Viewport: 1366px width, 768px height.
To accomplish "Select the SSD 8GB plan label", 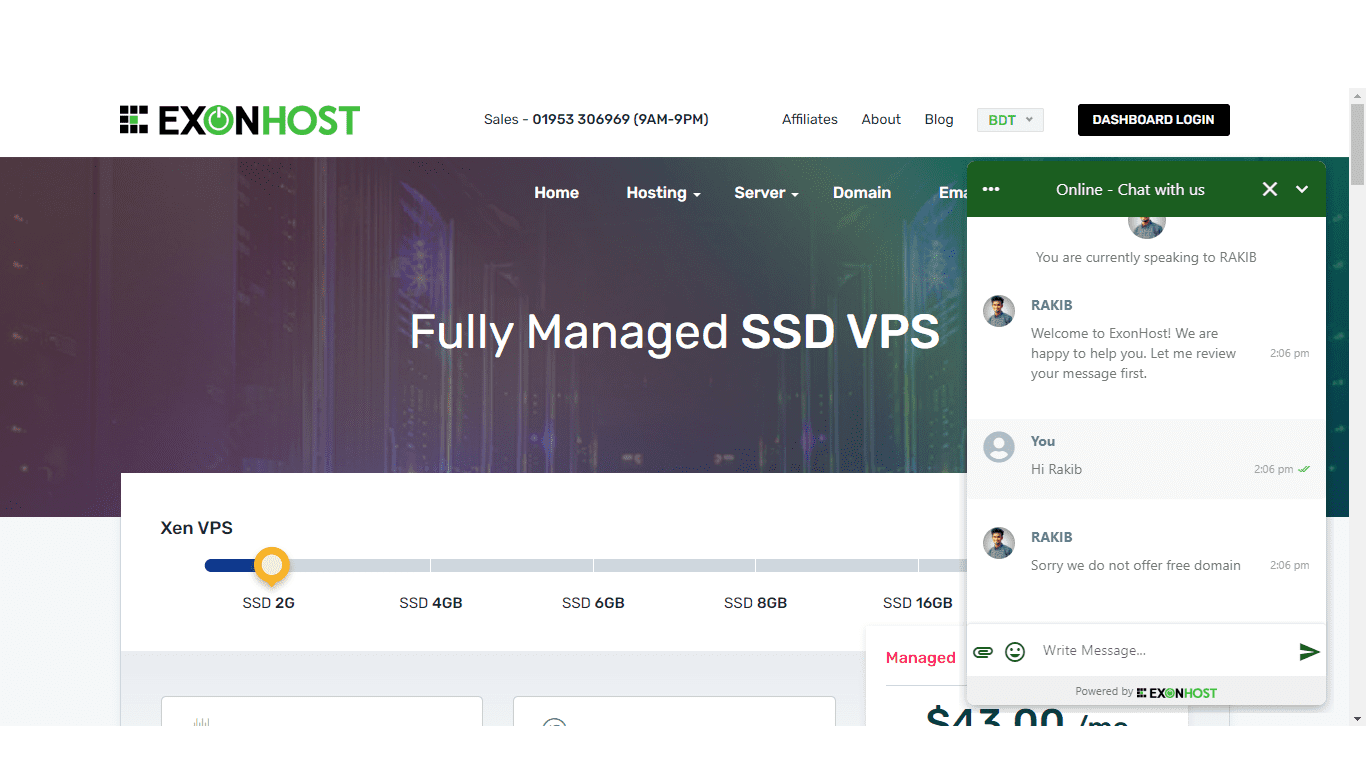I will [755, 603].
